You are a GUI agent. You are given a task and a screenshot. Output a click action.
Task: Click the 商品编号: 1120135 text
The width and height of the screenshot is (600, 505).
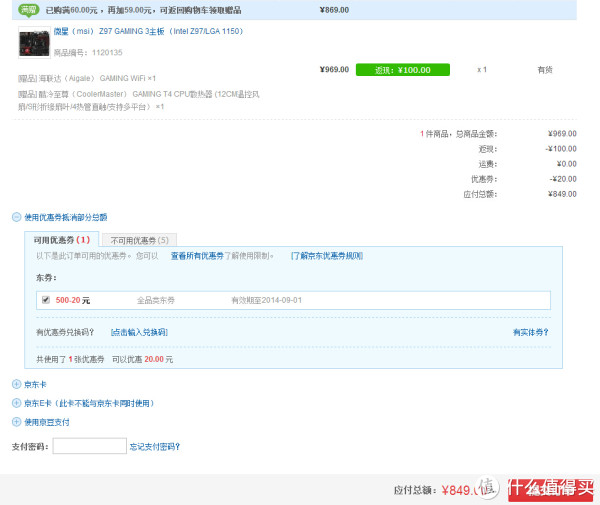click(88, 53)
